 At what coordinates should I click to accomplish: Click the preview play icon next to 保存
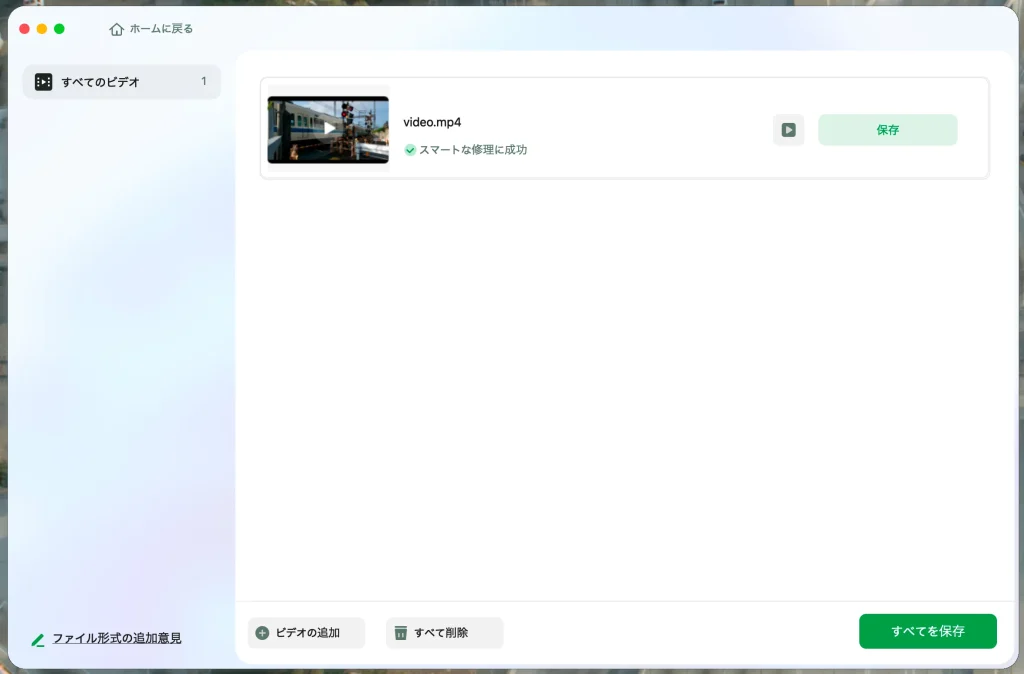pos(788,130)
